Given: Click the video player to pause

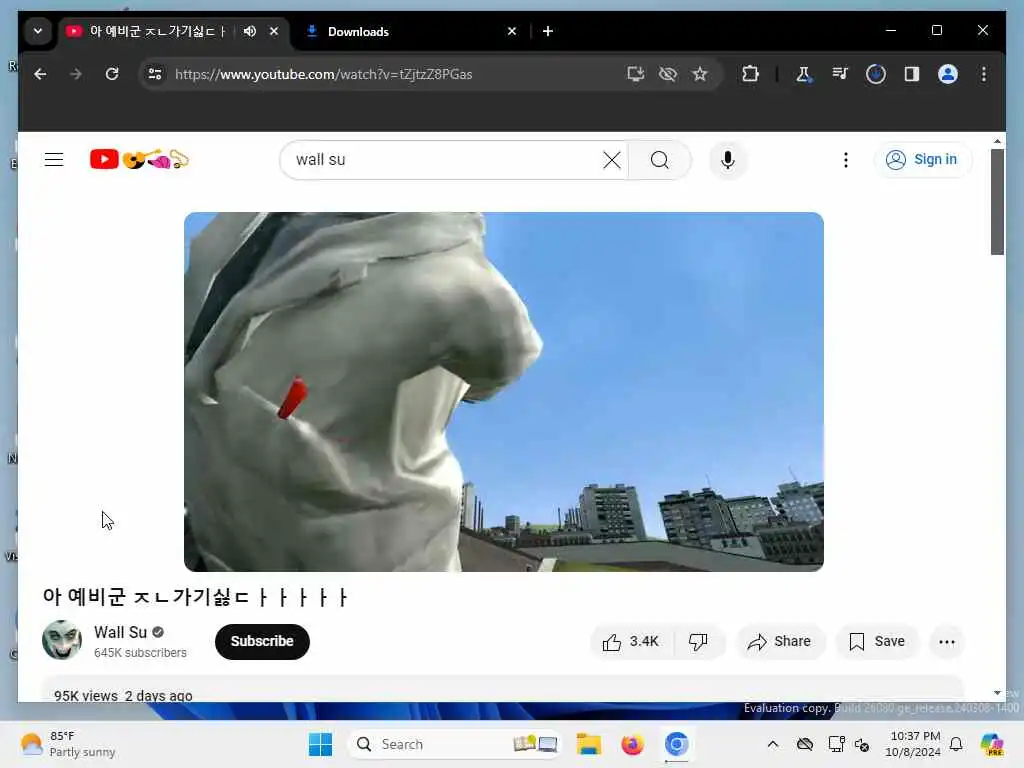Looking at the screenshot, I should [504, 392].
